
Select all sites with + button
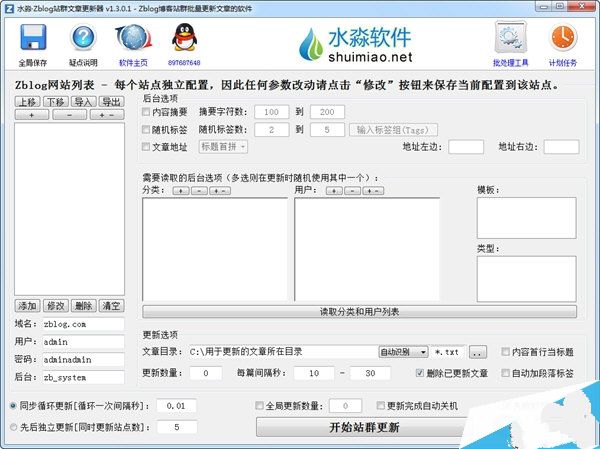coord(32,114)
